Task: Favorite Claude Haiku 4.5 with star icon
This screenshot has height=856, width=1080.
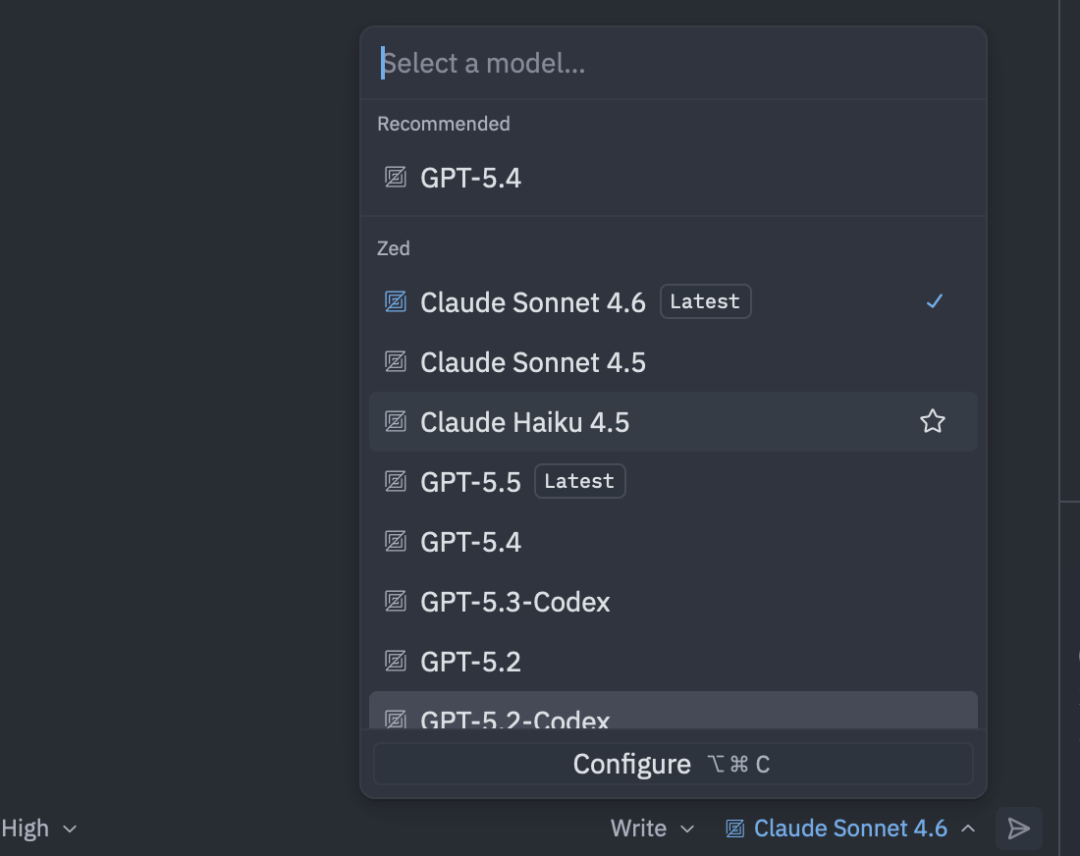Action: pyautogui.click(x=933, y=421)
